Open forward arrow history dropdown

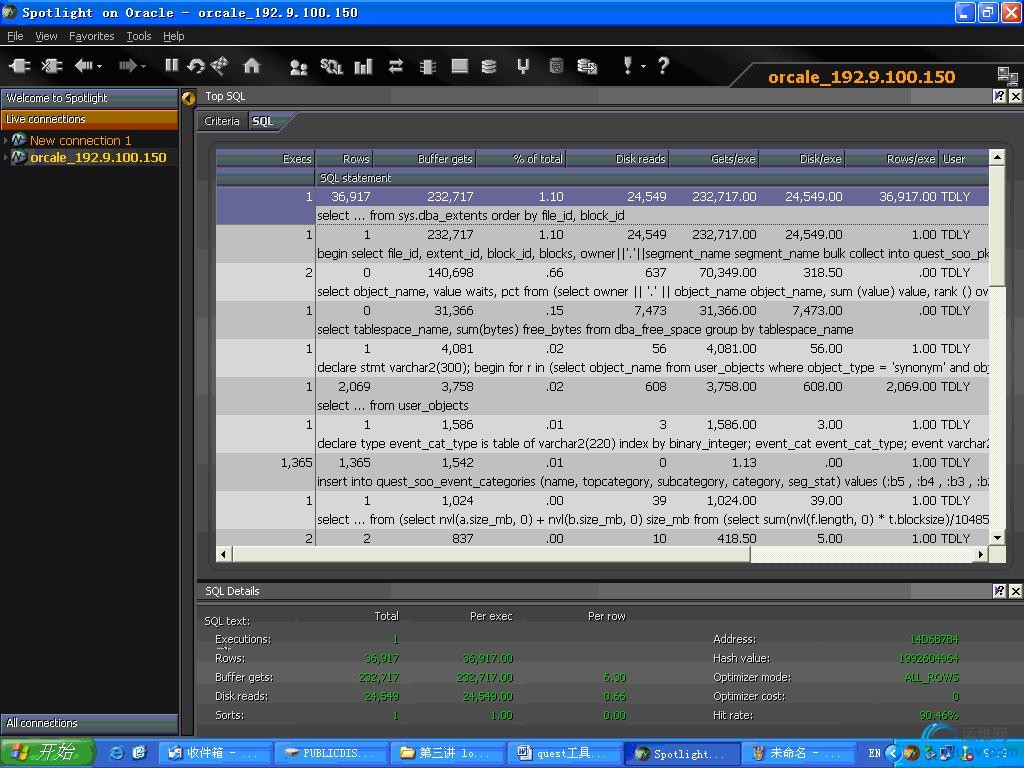pos(144,66)
